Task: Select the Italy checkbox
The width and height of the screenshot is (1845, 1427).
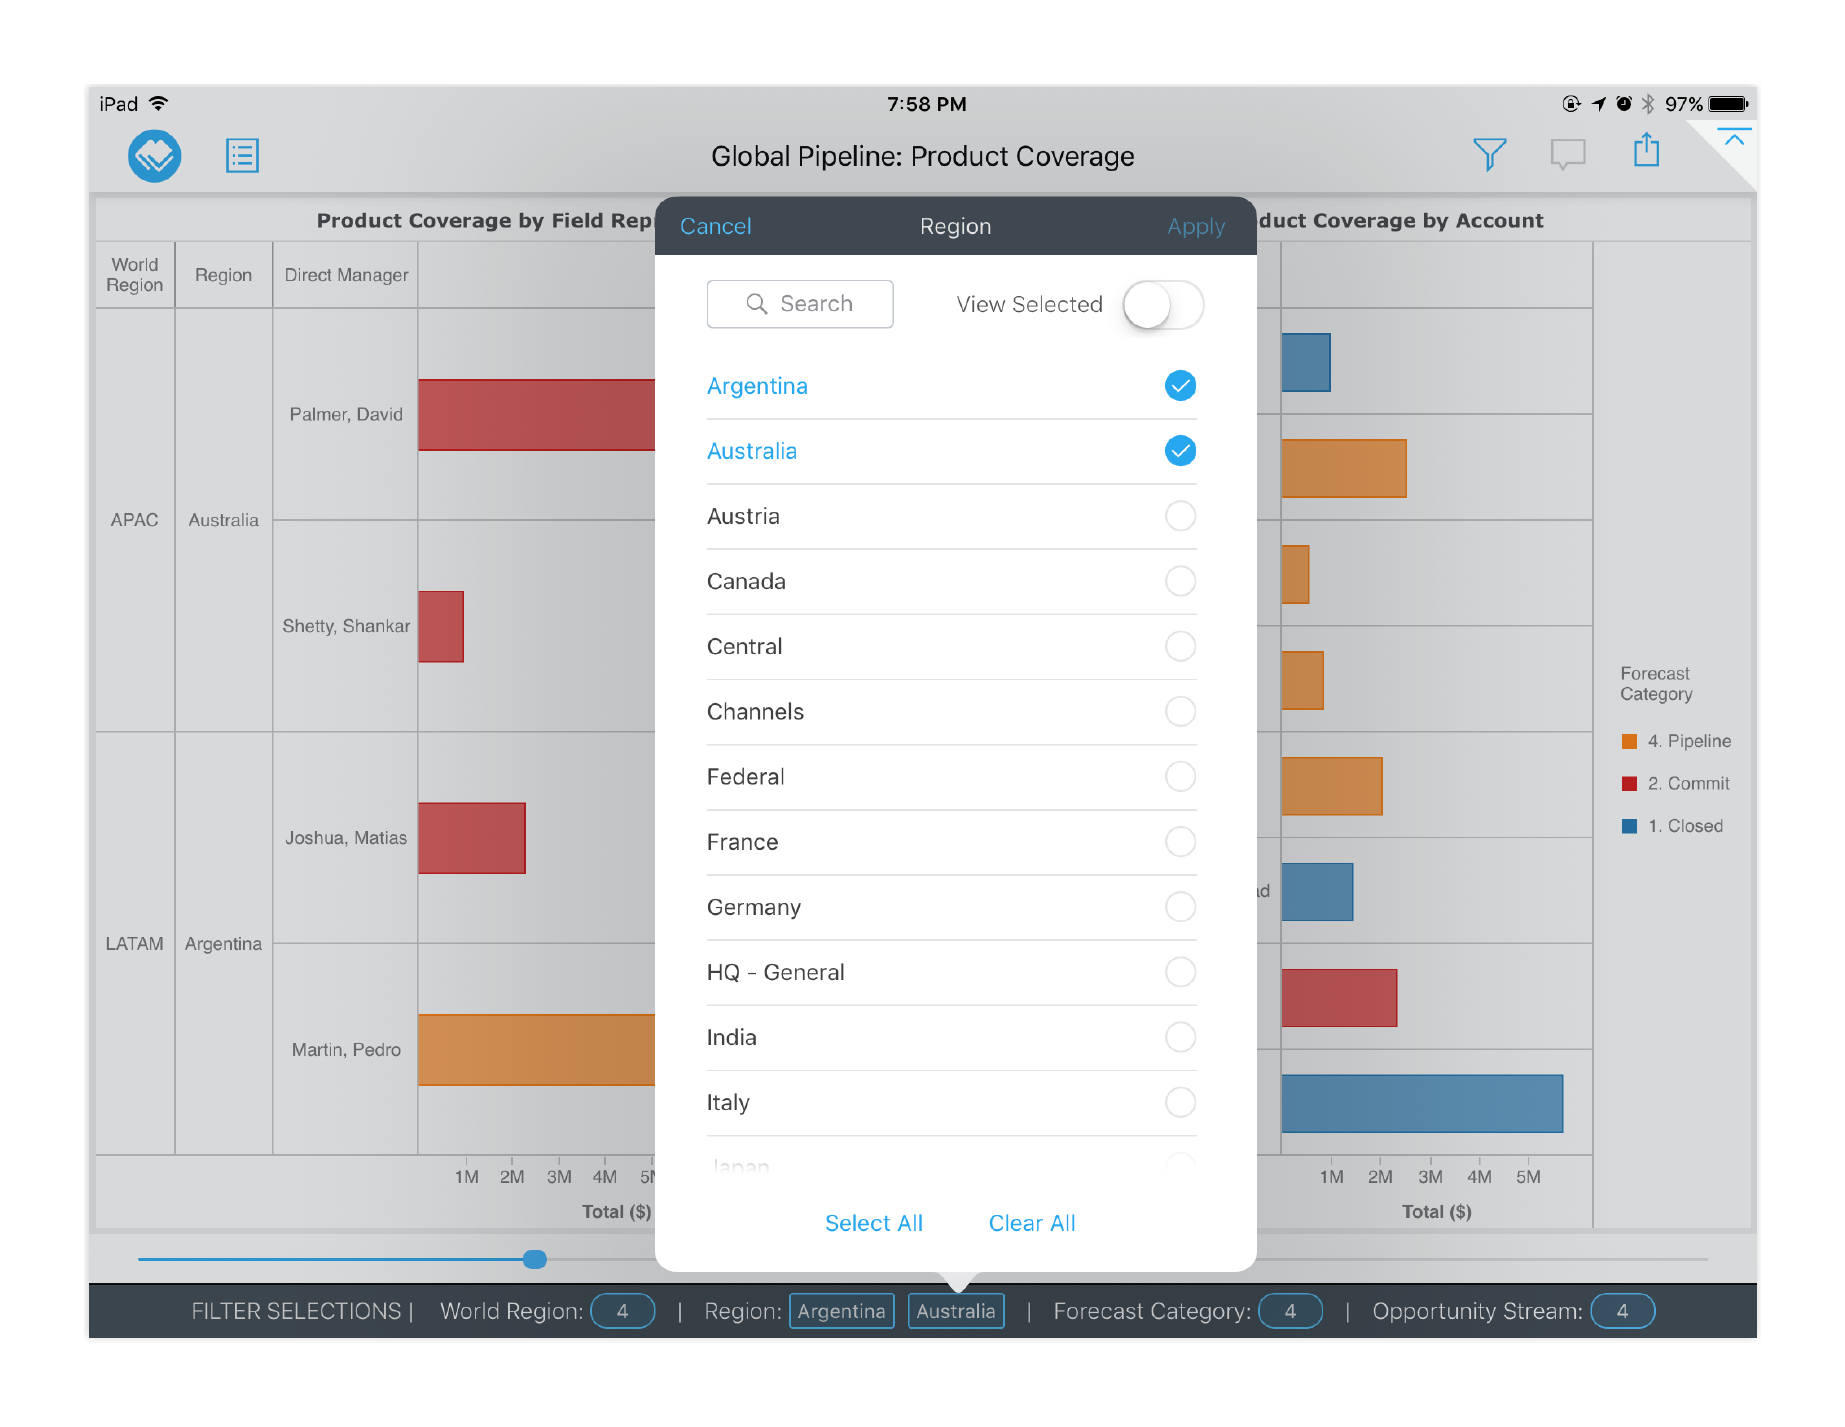Action: pyautogui.click(x=1180, y=1102)
